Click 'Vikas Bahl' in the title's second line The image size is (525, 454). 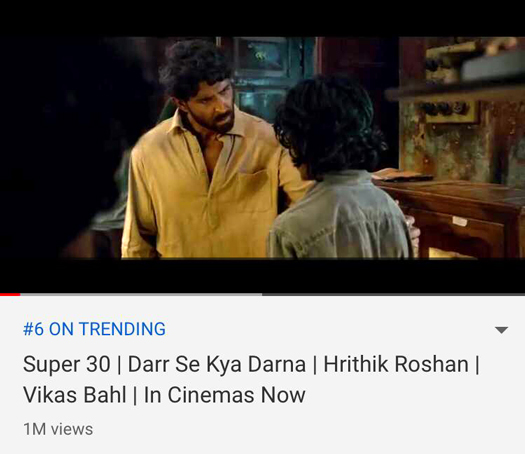pos(75,395)
